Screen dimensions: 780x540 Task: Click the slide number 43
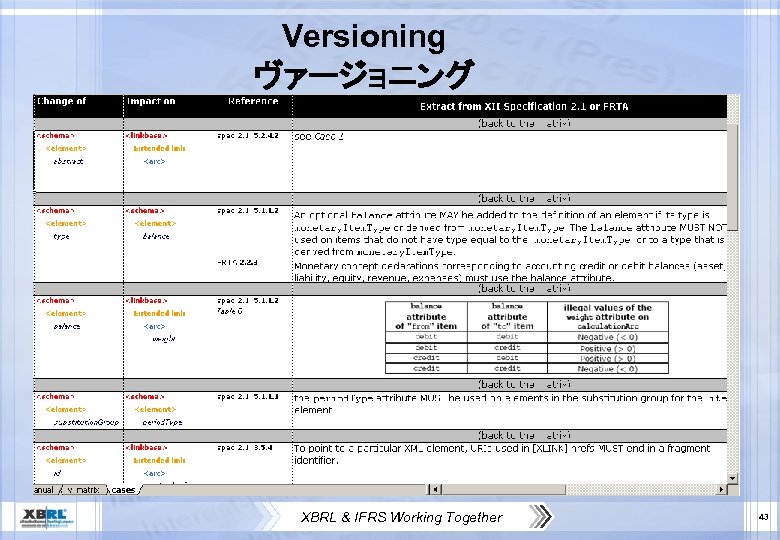click(764, 517)
